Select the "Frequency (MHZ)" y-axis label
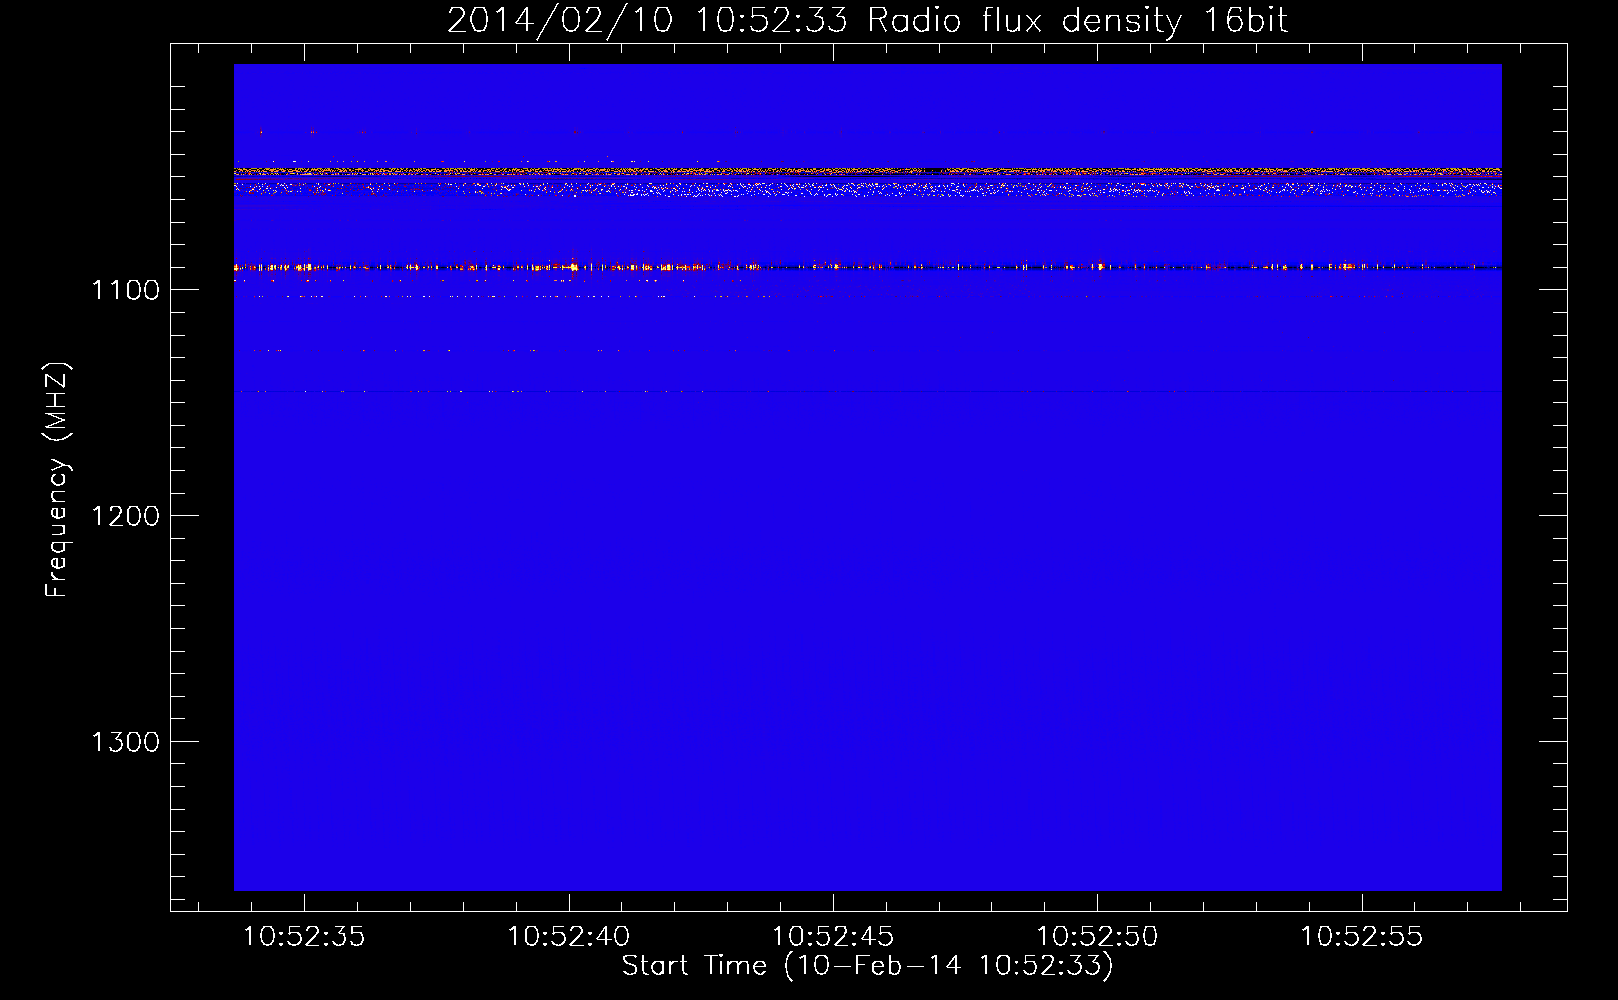The image size is (1618, 1000). [57, 480]
